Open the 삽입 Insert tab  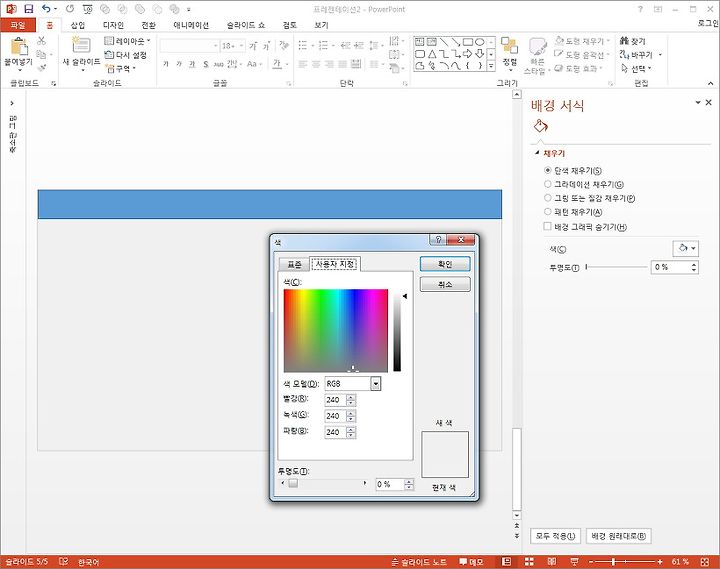(78, 25)
